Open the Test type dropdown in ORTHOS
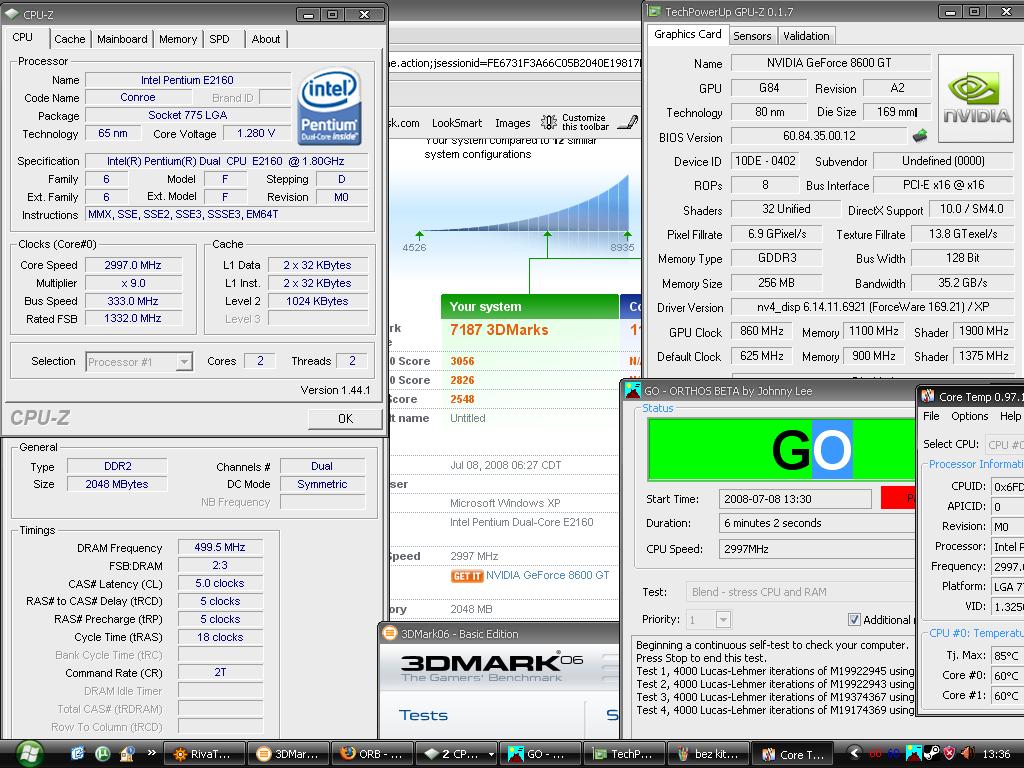The width and height of the screenshot is (1024, 768). [801, 592]
